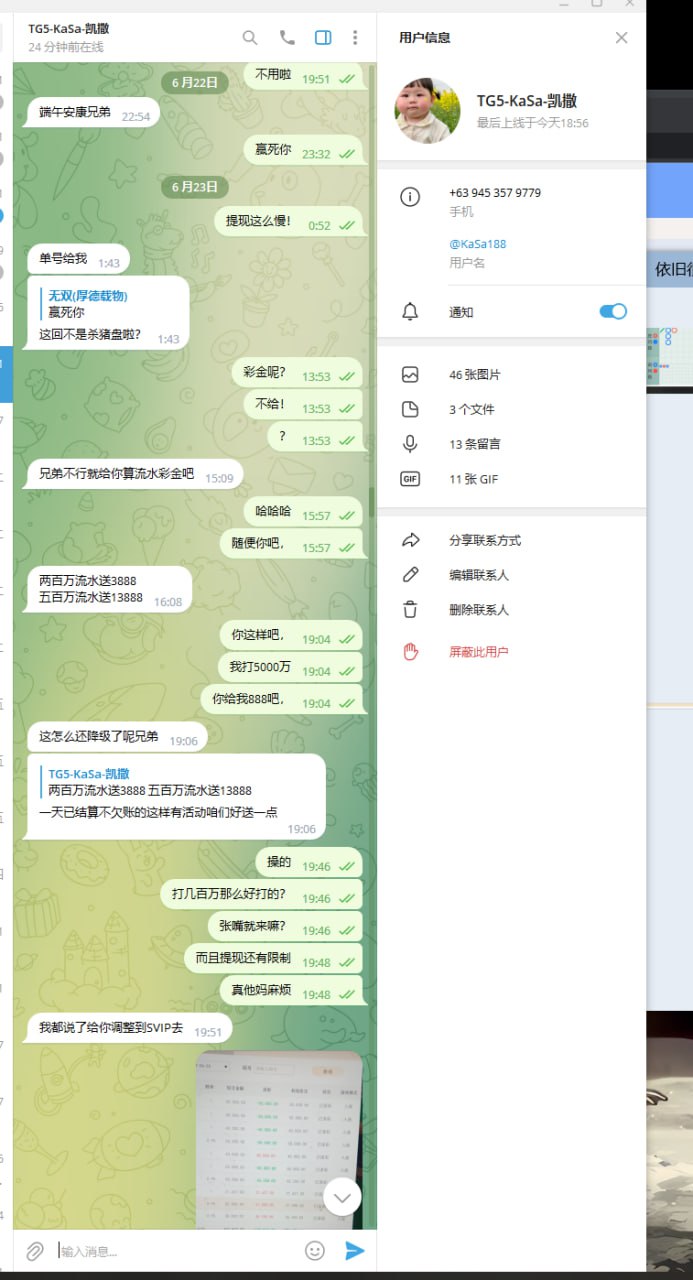Open TG5-KaSa profile avatar photo
The height and width of the screenshot is (1280, 693).
coord(428,111)
